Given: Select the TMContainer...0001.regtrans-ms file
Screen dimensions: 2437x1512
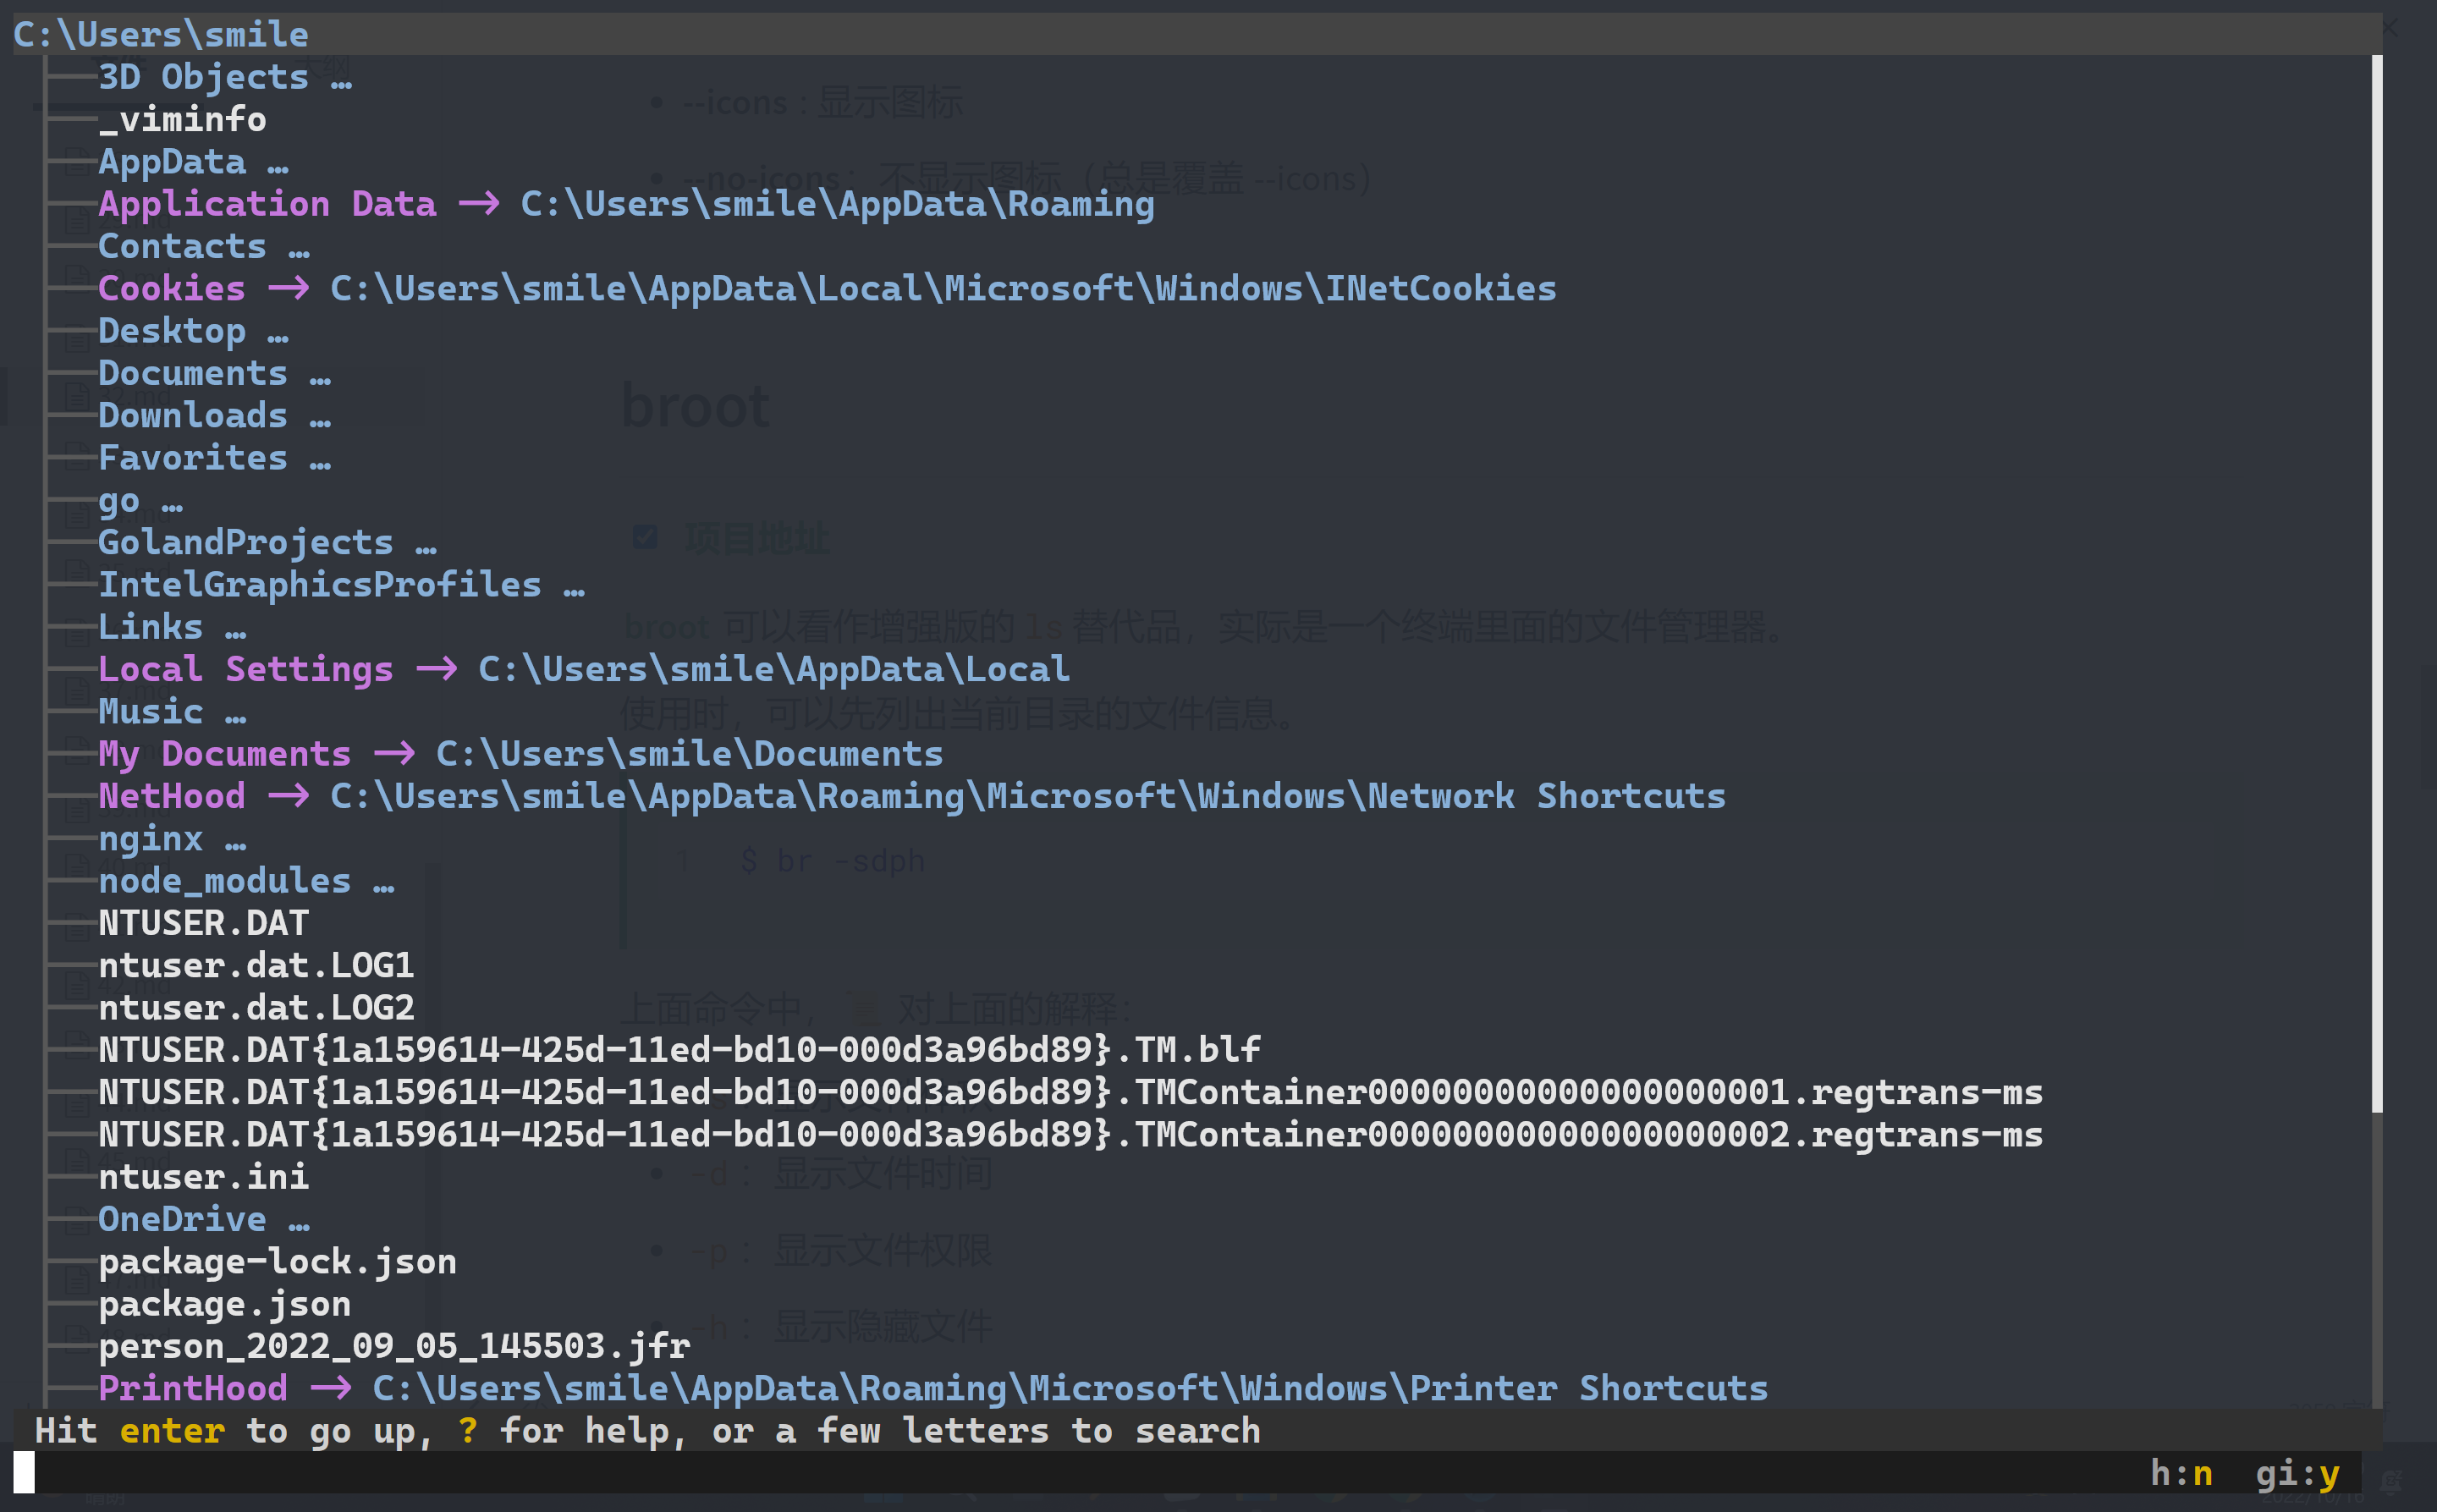Looking at the screenshot, I should pos(1071,1092).
